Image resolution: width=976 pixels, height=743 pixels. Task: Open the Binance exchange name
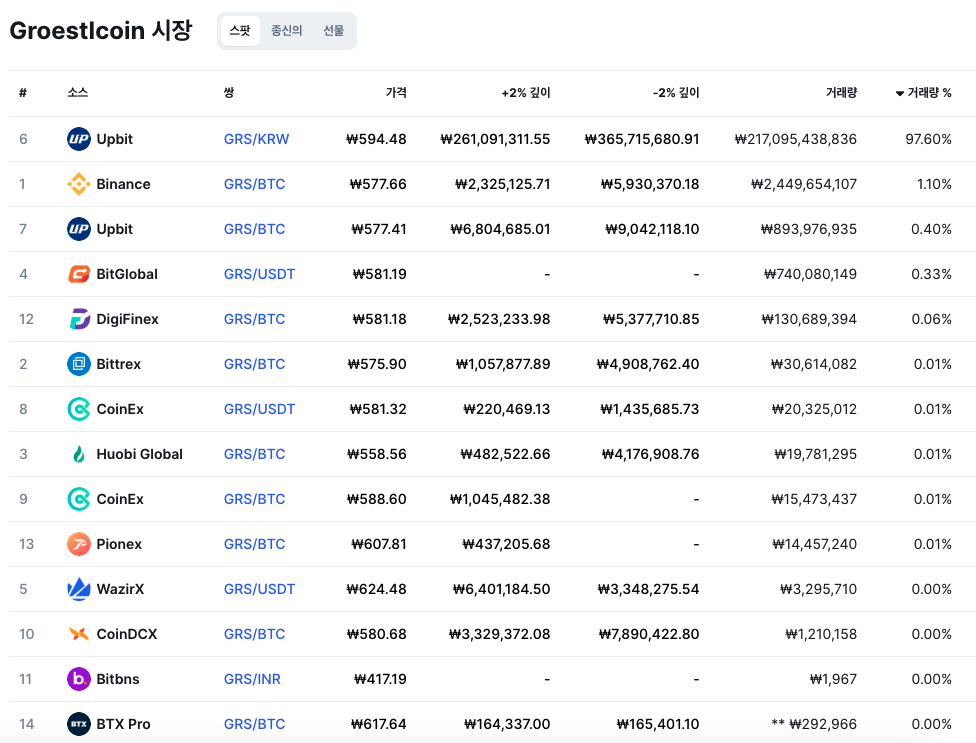[123, 184]
